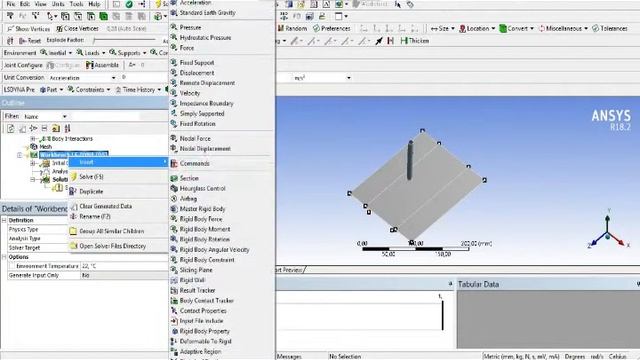Click the Assemble toolbar icon
The image size is (640, 360).
[90, 65]
